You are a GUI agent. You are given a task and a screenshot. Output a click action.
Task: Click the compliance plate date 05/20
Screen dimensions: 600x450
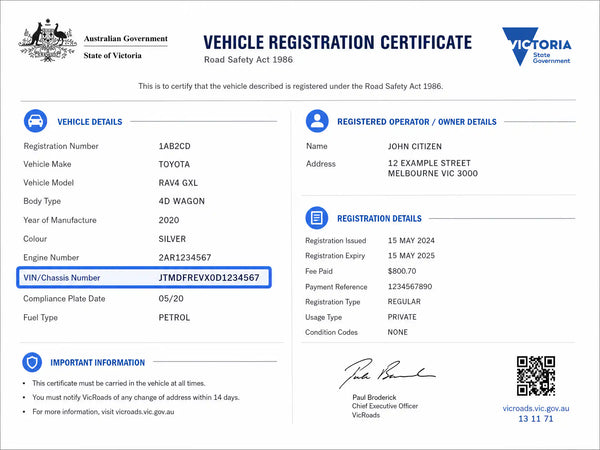(x=171, y=298)
